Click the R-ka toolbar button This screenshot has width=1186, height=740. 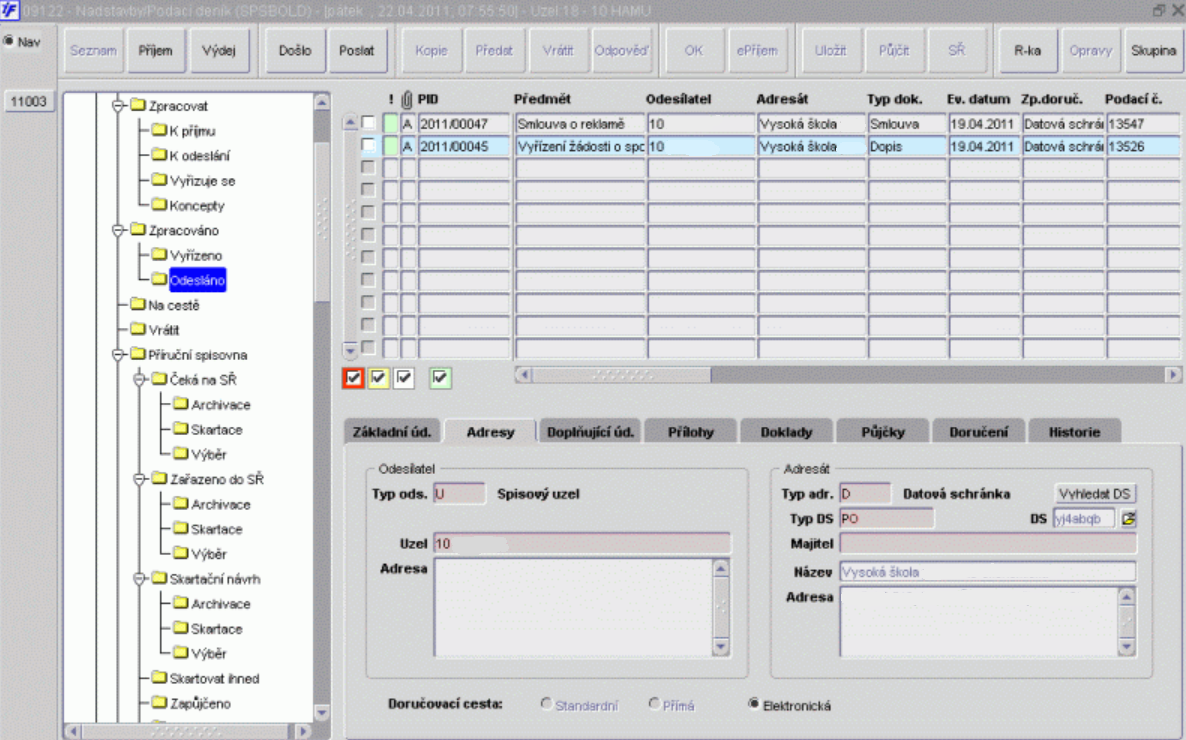[1027, 51]
